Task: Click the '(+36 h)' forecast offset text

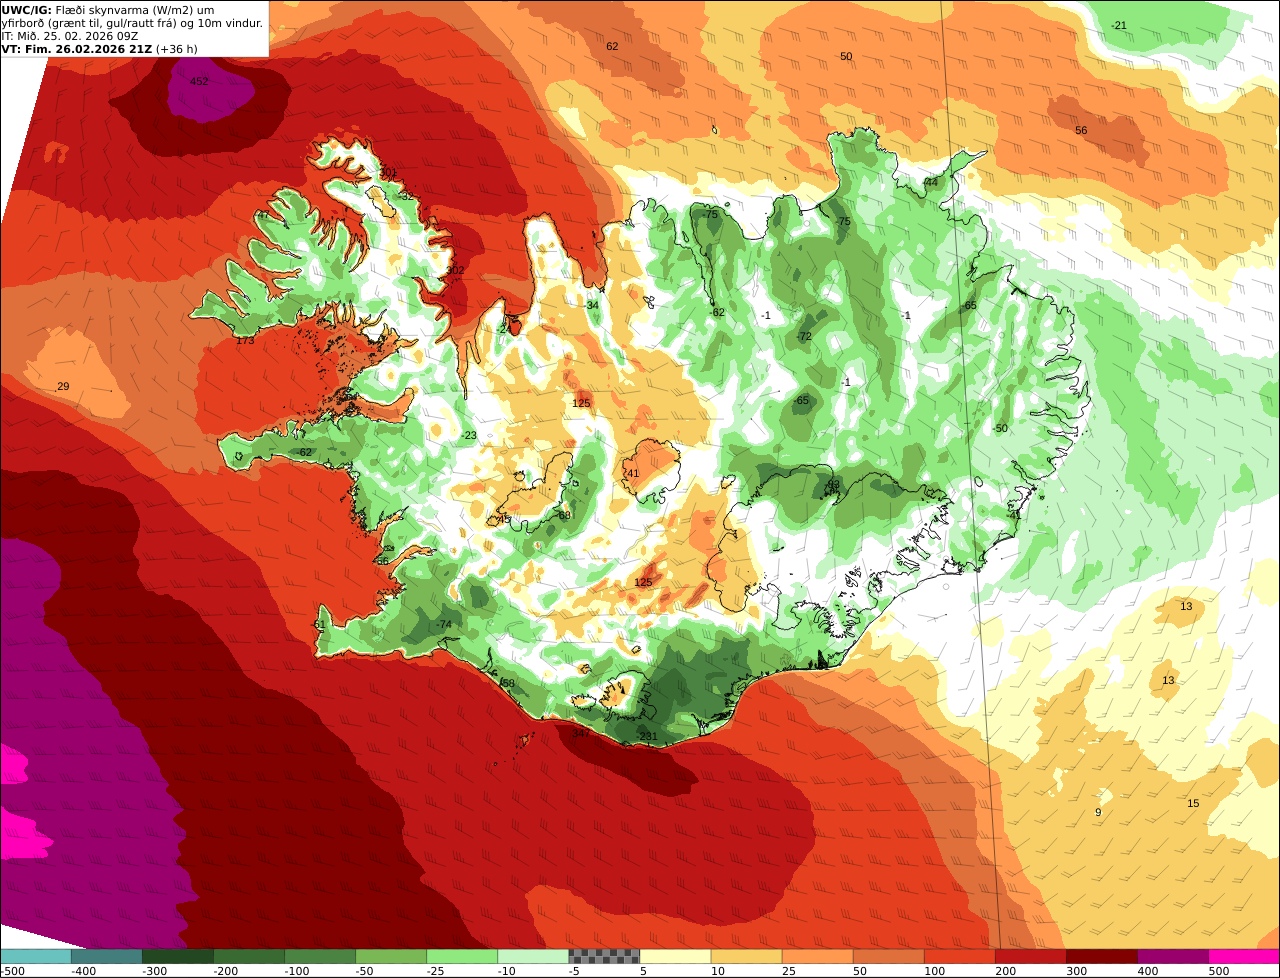Action: 177,49
